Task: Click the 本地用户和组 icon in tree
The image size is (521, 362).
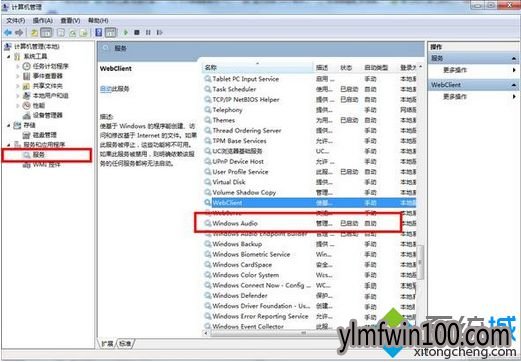Action: click(x=27, y=96)
